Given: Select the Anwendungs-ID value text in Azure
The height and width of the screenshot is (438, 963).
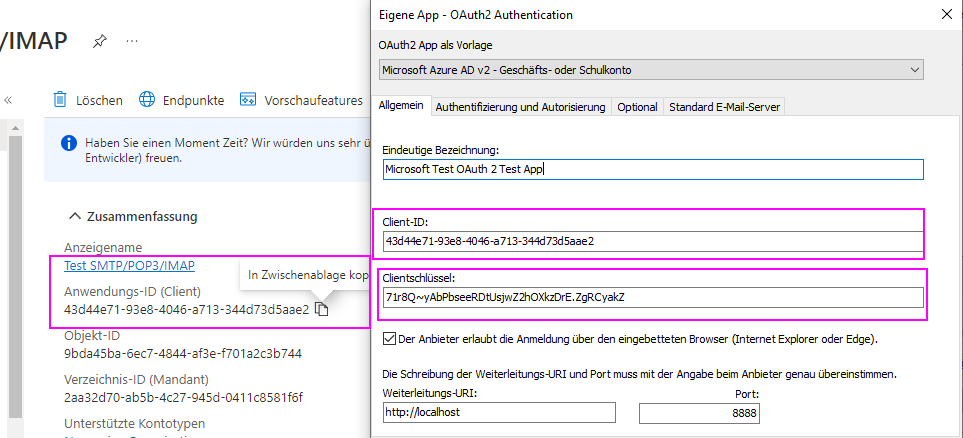Looking at the screenshot, I should (186, 309).
